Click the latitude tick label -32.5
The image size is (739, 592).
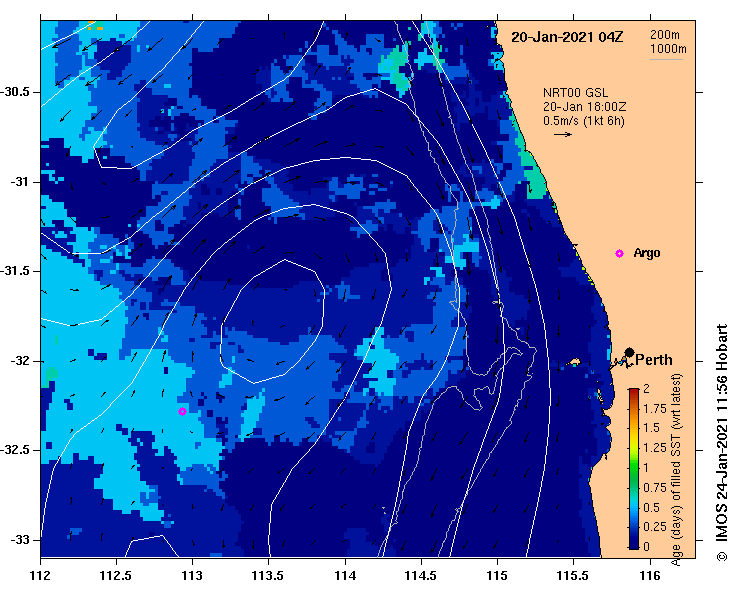click(x=15, y=450)
